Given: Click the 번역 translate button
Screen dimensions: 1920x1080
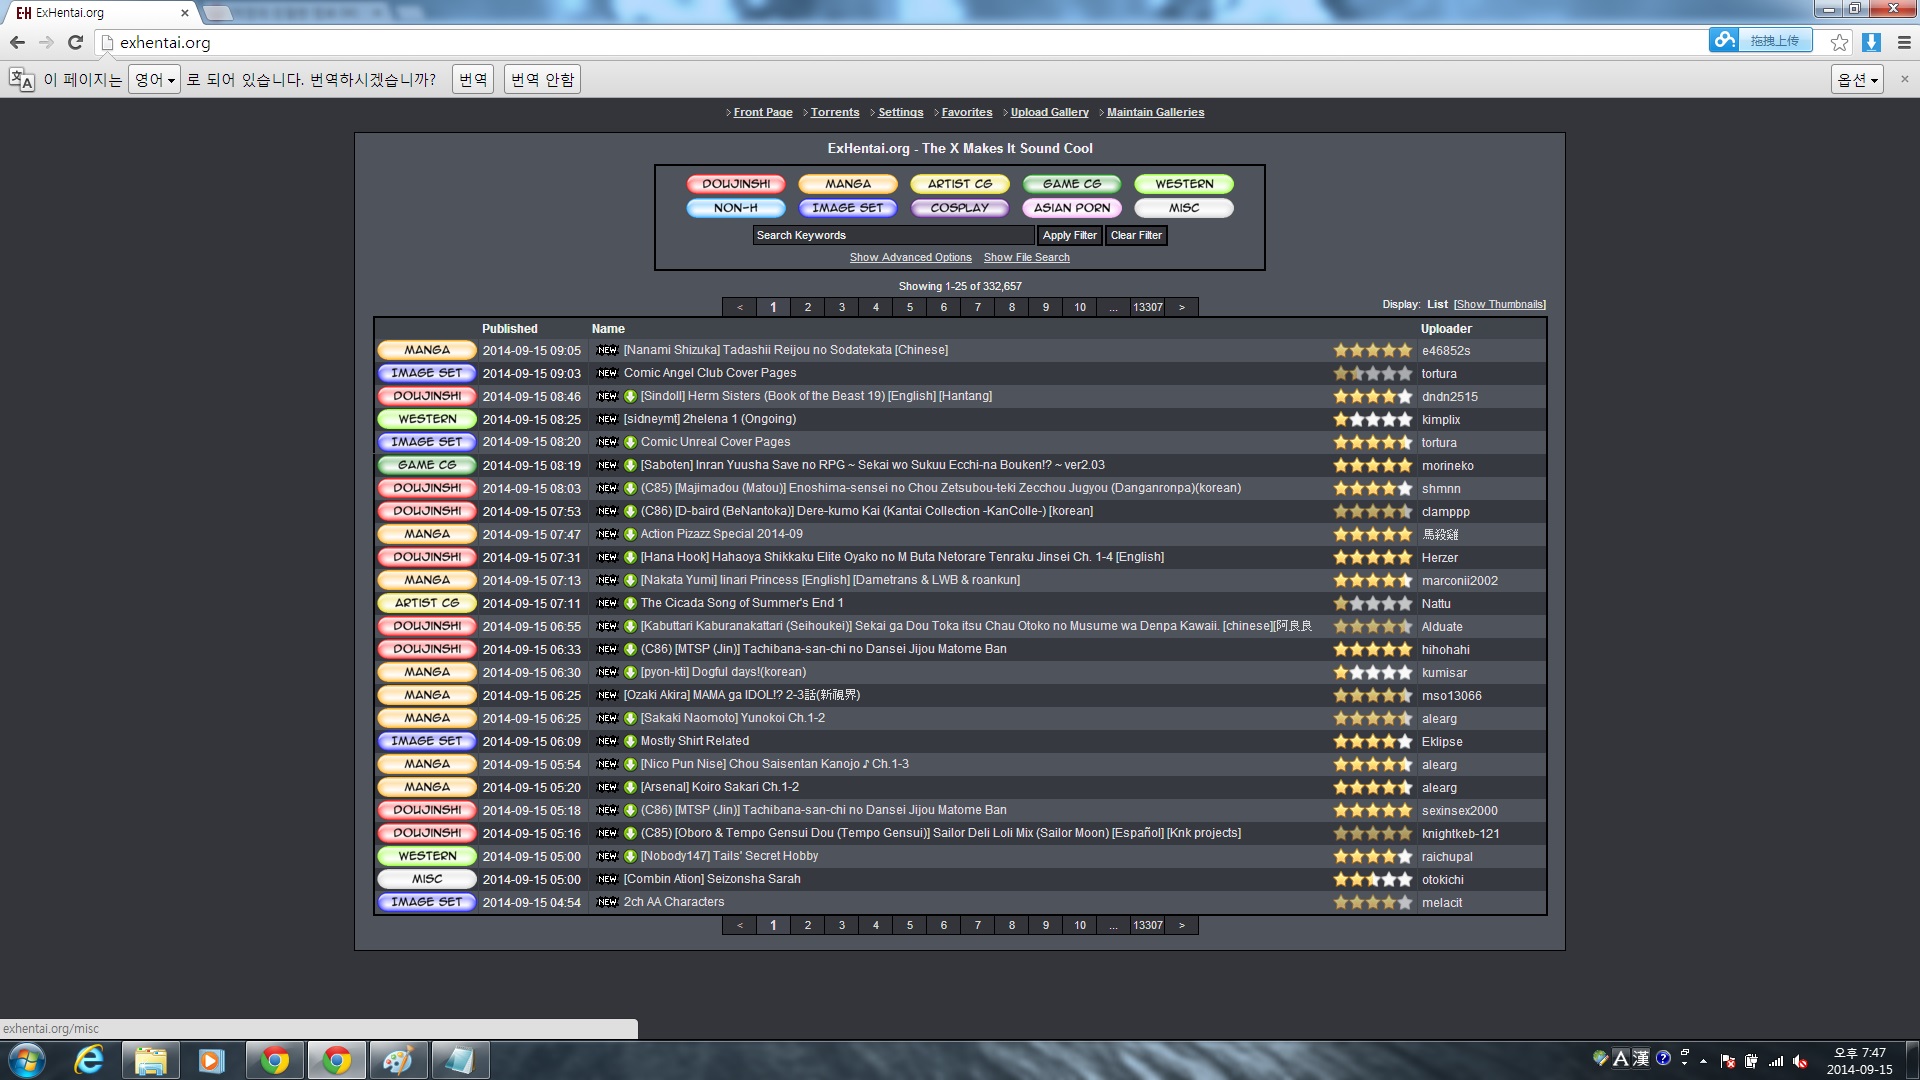Looking at the screenshot, I should tap(473, 80).
